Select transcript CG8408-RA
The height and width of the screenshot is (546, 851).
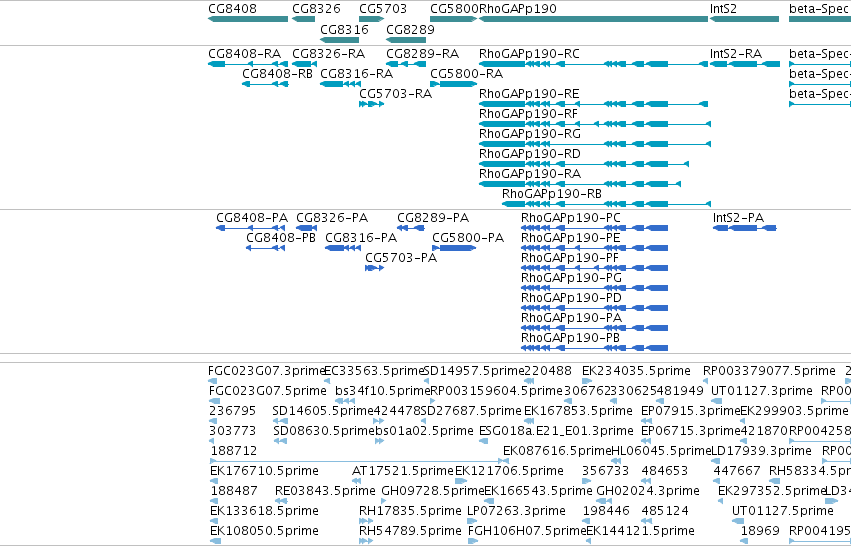tap(248, 64)
